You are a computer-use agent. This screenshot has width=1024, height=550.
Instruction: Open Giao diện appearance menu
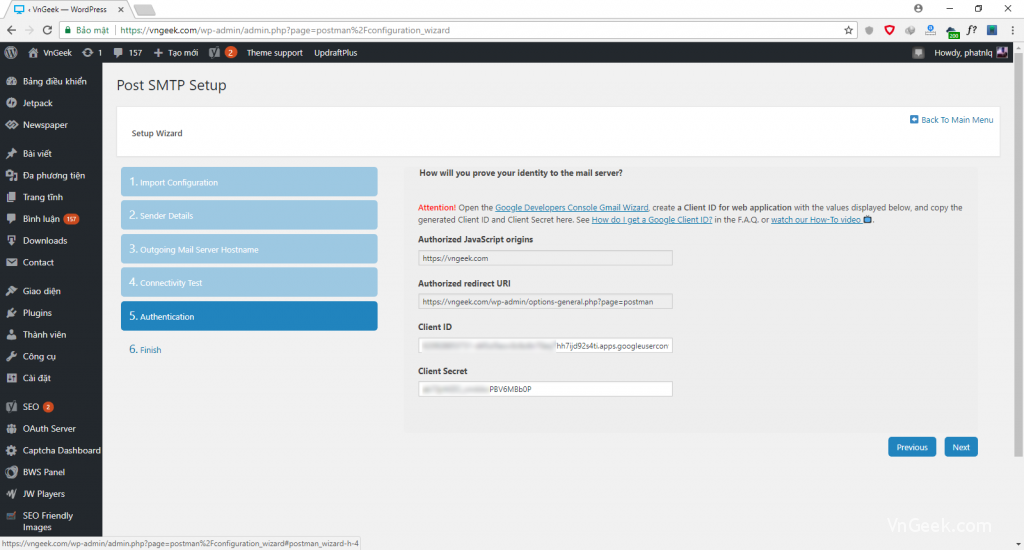[51, 291]
